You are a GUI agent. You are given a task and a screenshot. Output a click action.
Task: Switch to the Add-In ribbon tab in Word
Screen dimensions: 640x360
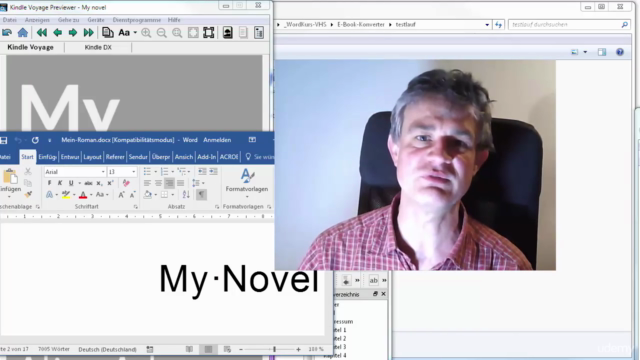point(207,157)
